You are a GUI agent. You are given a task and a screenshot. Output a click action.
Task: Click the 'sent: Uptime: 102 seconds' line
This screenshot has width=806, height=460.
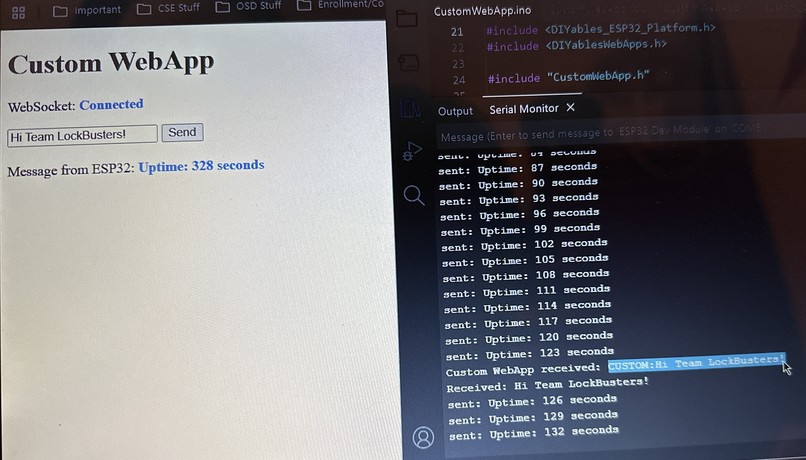[x=524, y=245]
